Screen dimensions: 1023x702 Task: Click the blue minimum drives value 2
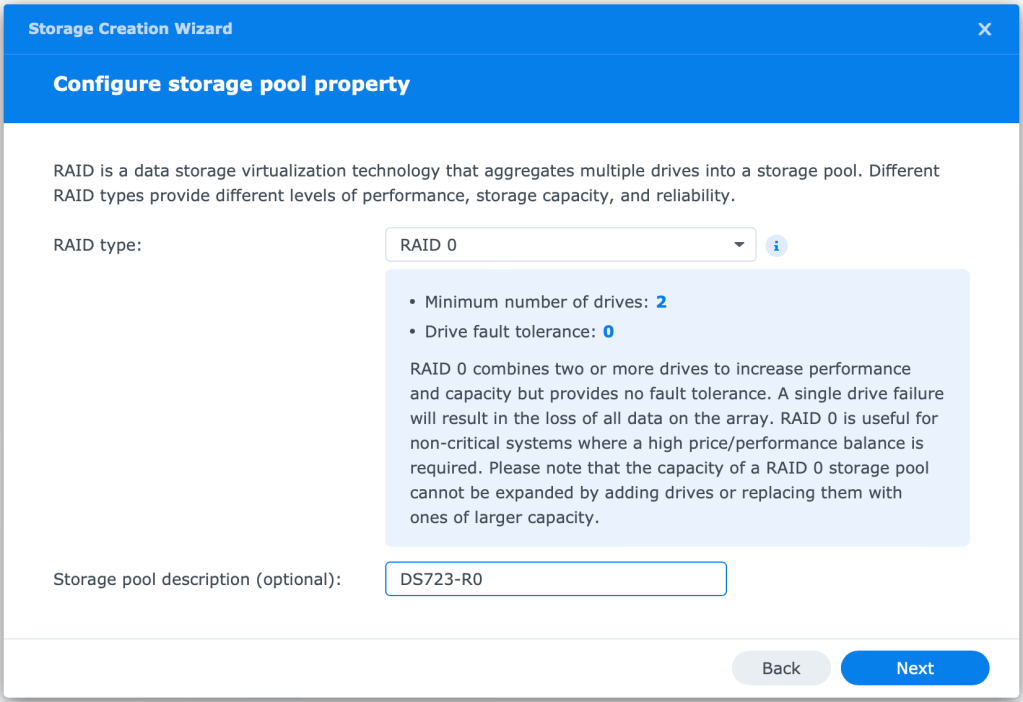pos(661,302)
